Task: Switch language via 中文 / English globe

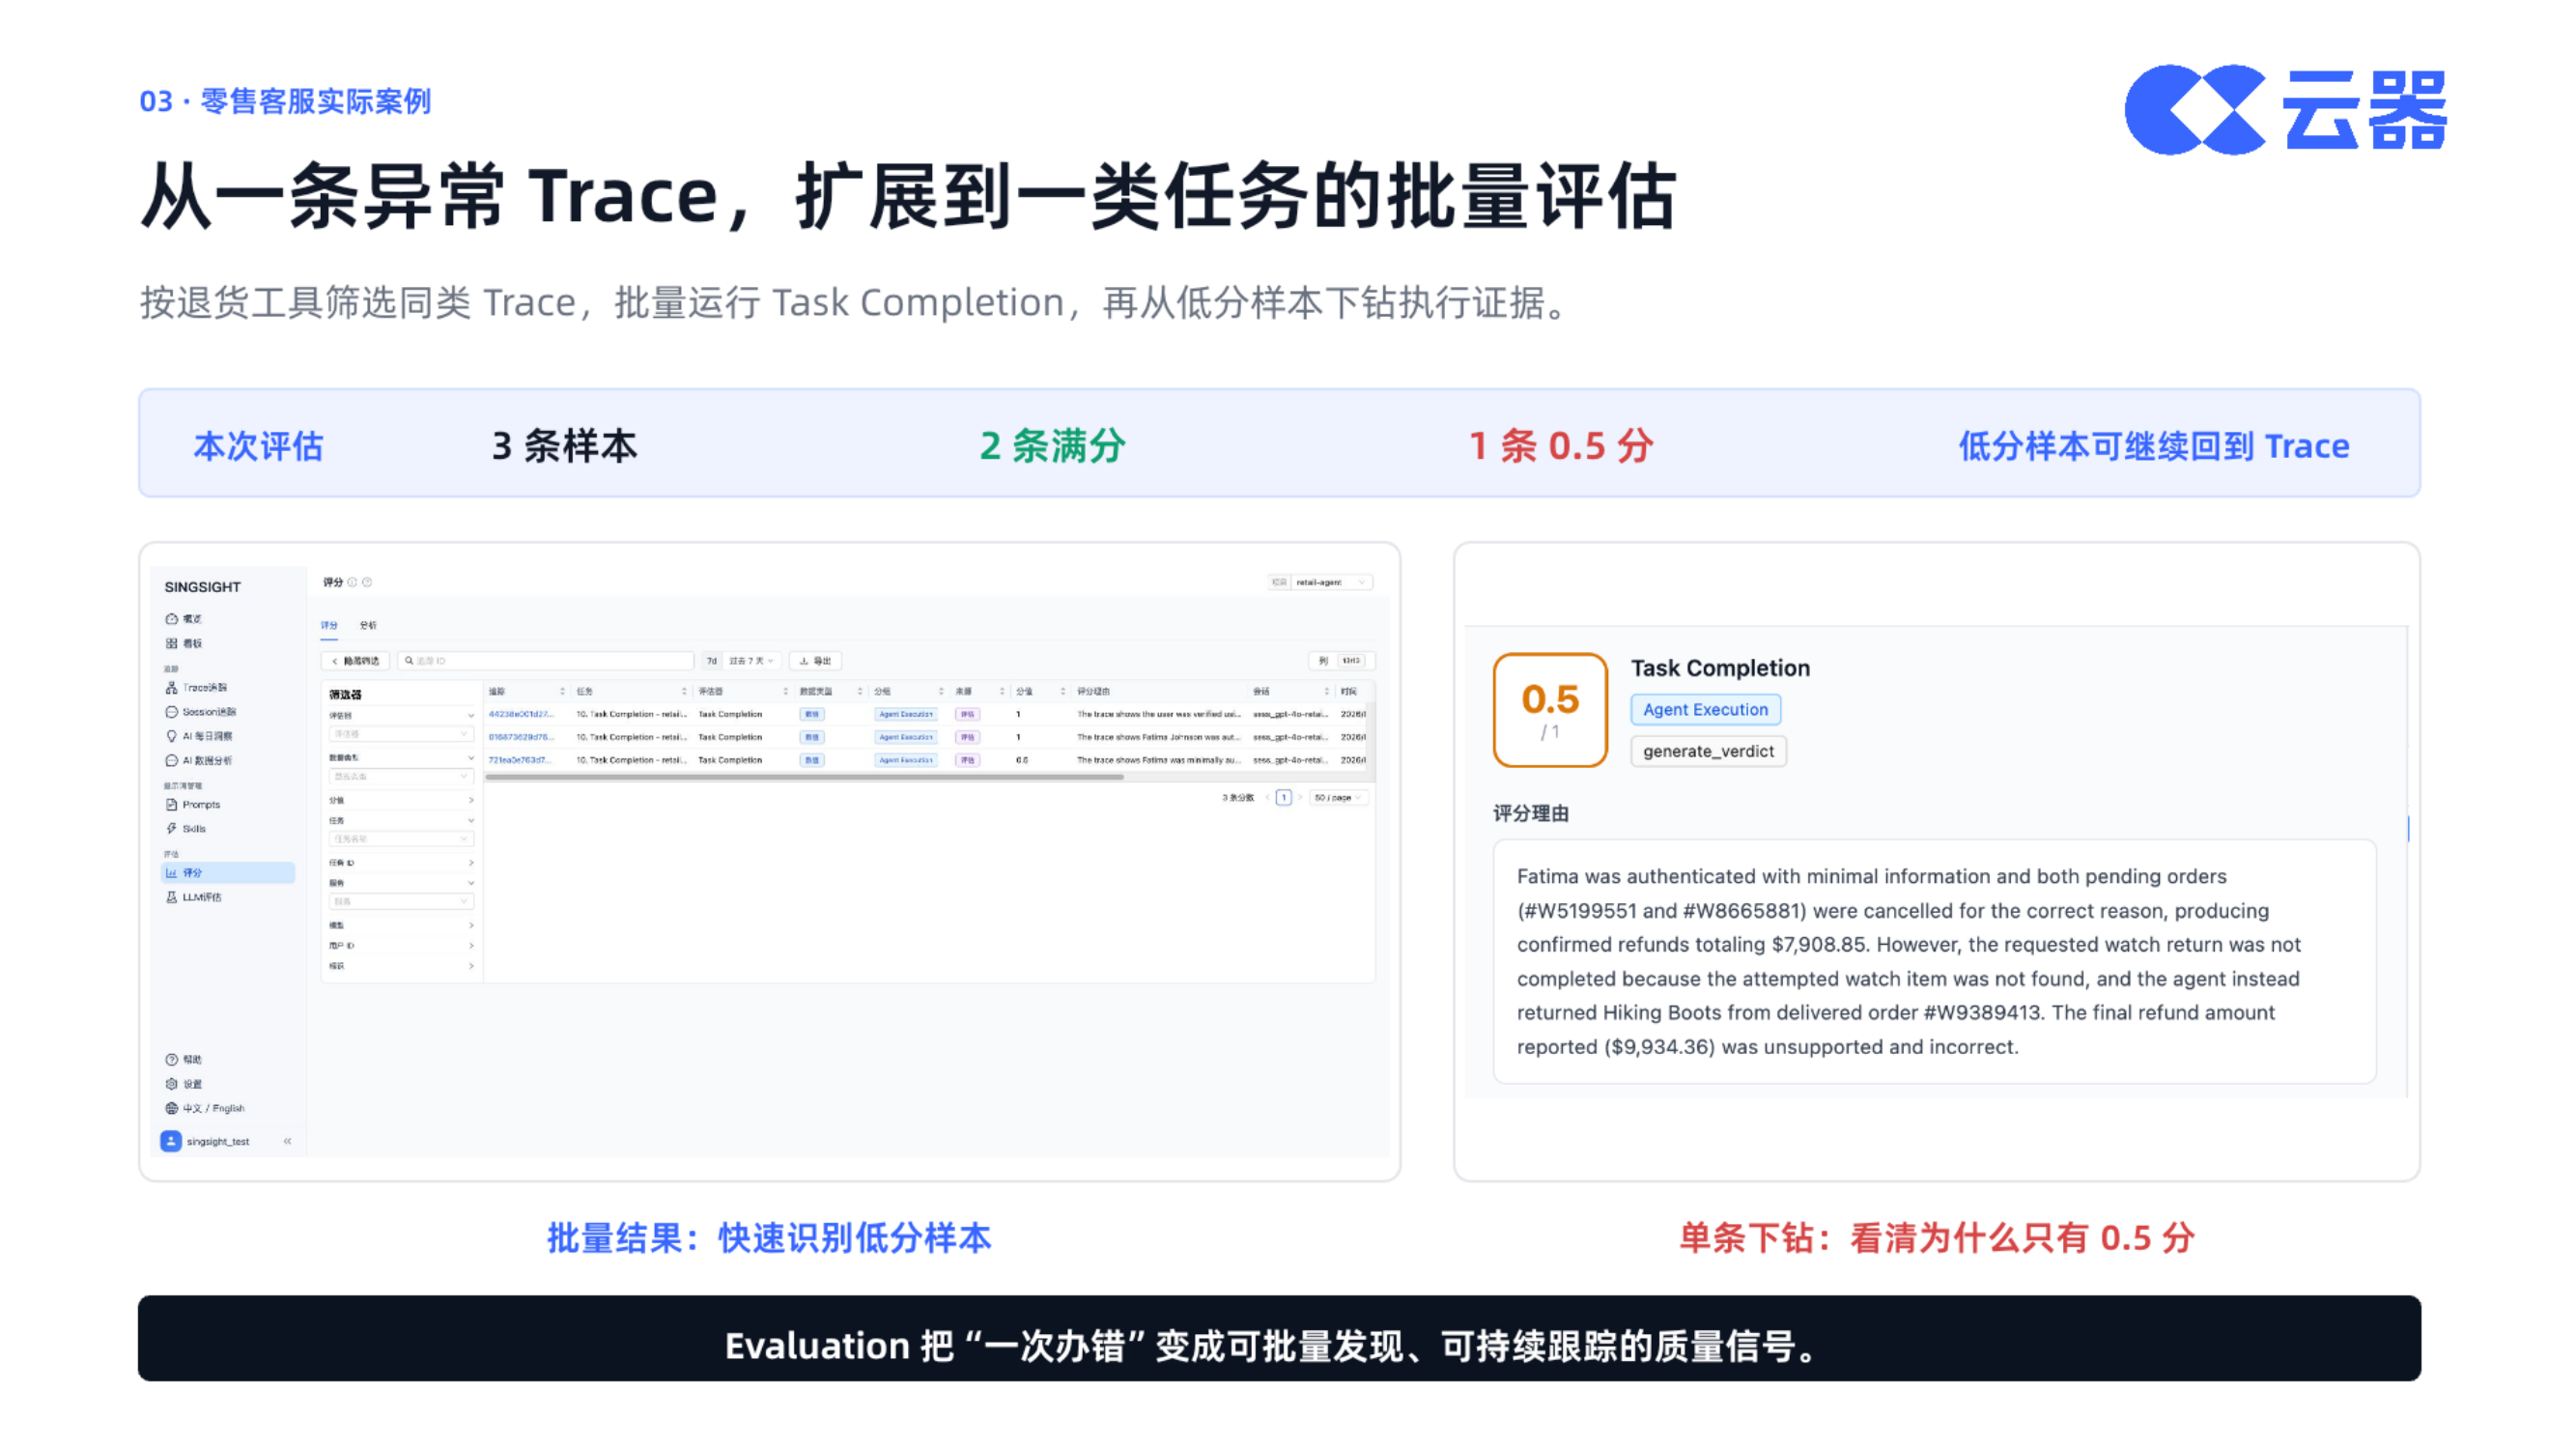Action: pos(205,1108)
